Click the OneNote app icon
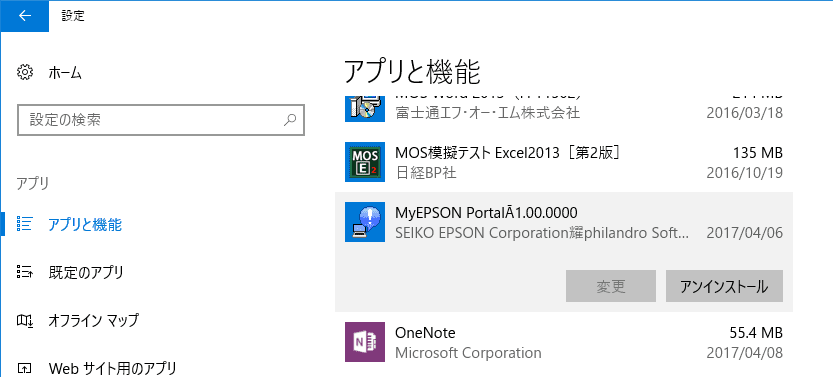This screenshot has width=833, height=377. (x=365, y=342)
